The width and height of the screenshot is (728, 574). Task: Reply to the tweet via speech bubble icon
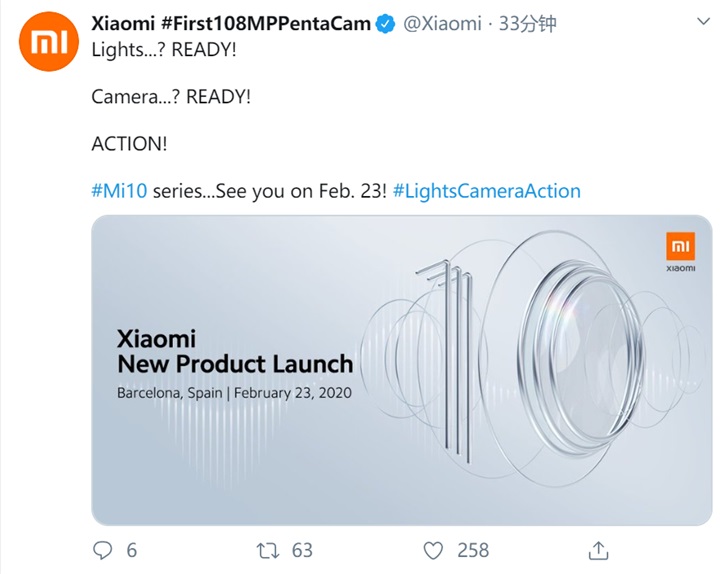click(102, 550)
